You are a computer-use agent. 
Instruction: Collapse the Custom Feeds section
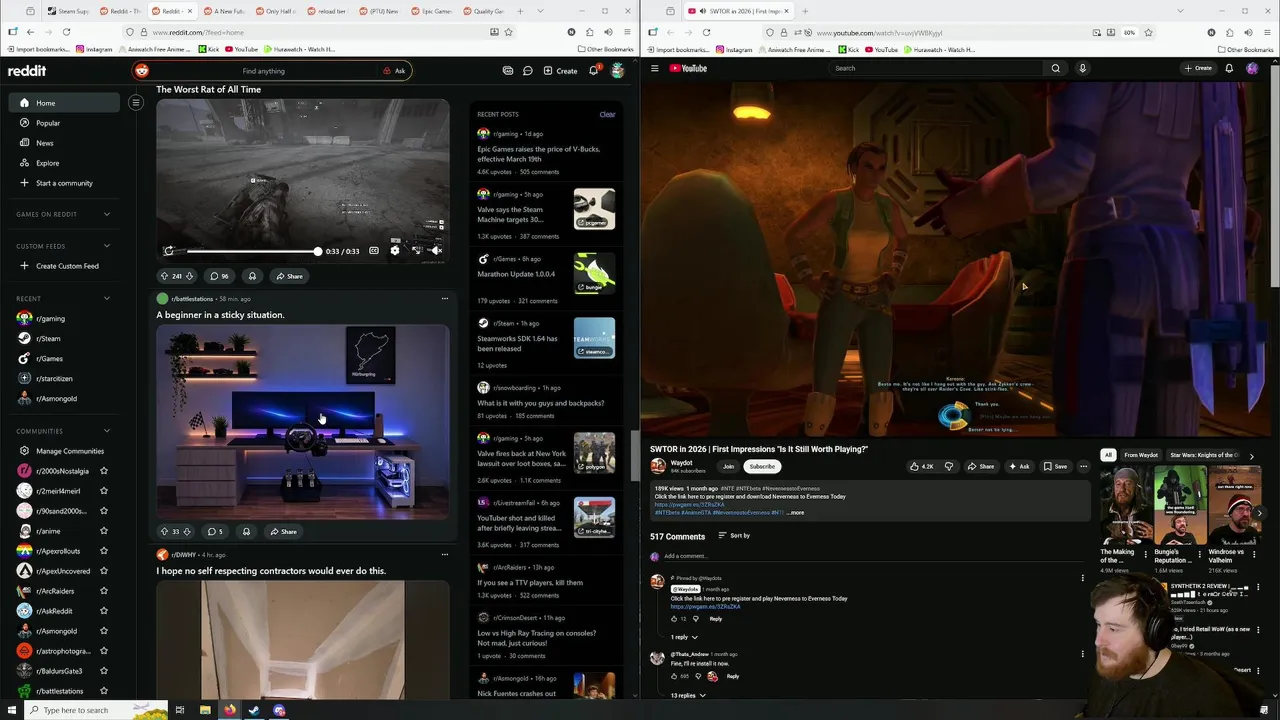[106, 246]
